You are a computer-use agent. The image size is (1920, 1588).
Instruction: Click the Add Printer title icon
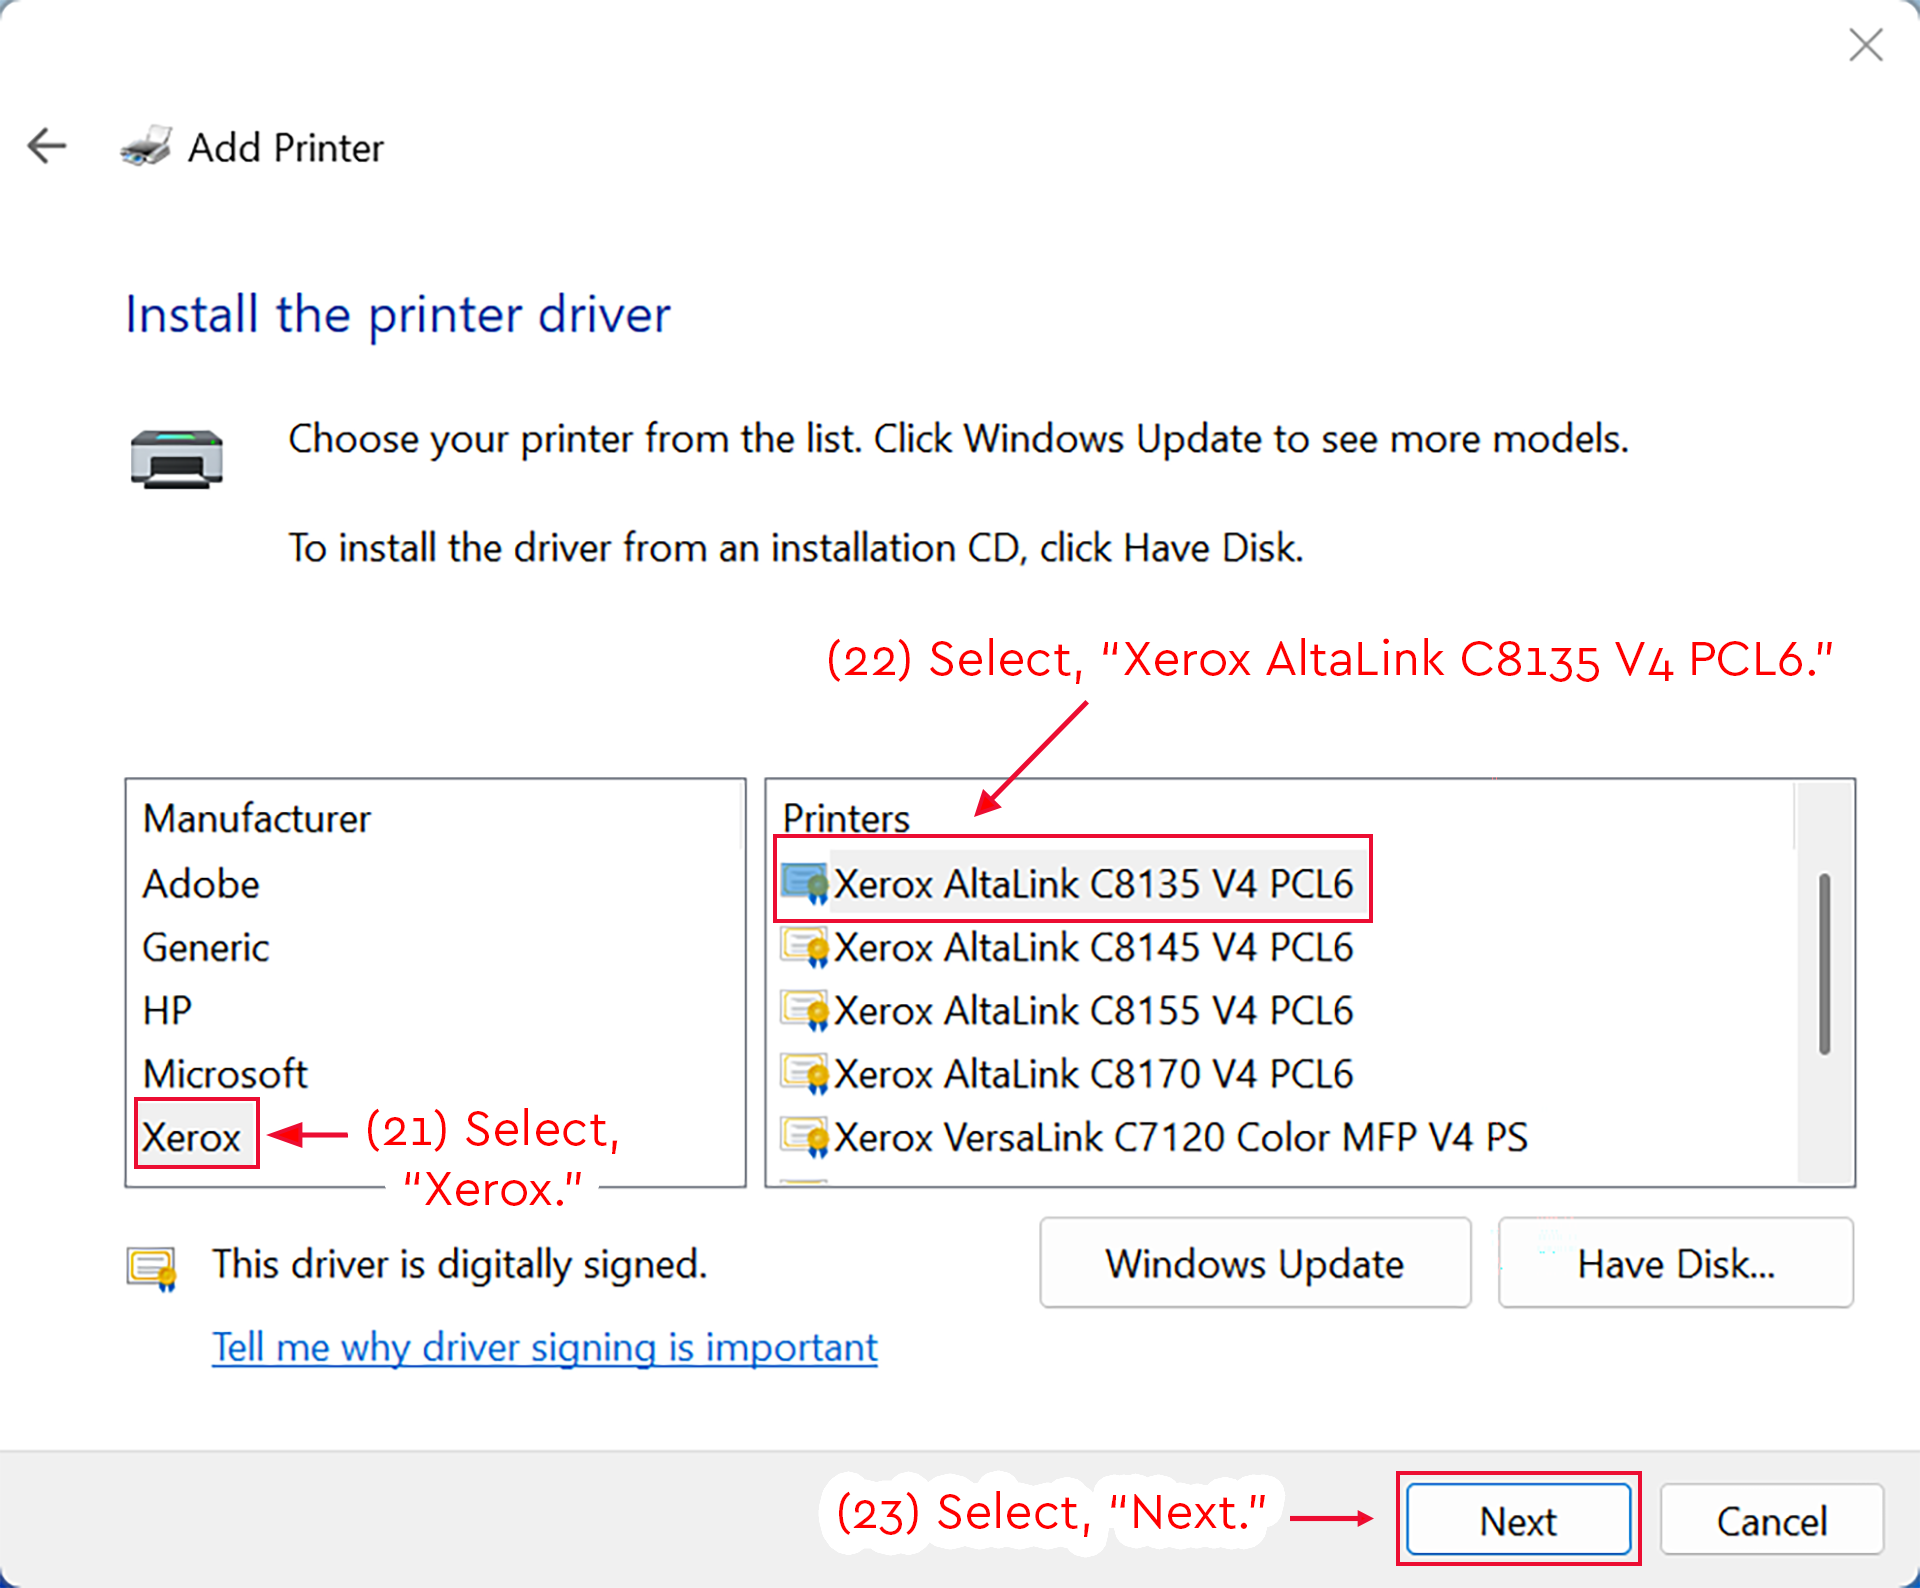tap(147, 146)
